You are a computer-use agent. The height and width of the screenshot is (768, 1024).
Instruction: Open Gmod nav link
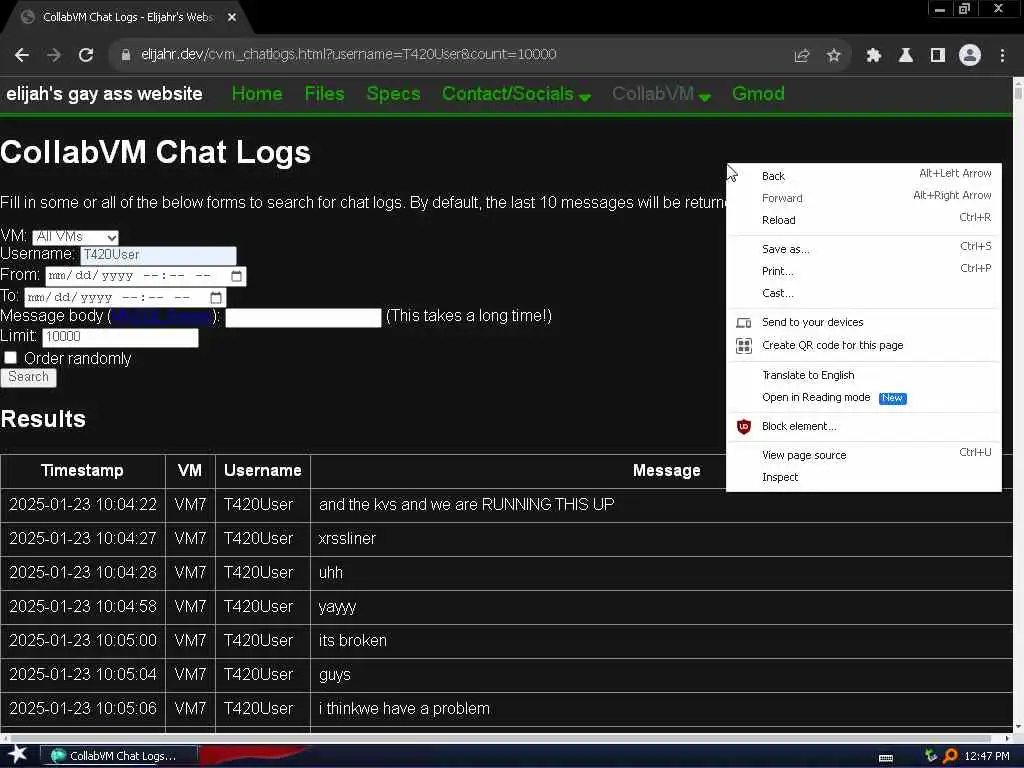758,94
